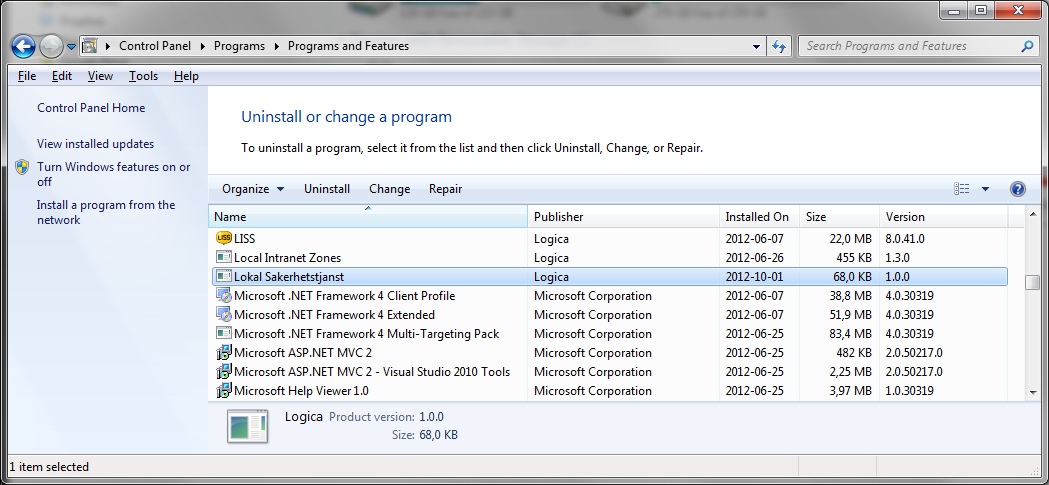
Task: Expand arrow after Control Panel breadcrumb
Action: pos(203,46)
